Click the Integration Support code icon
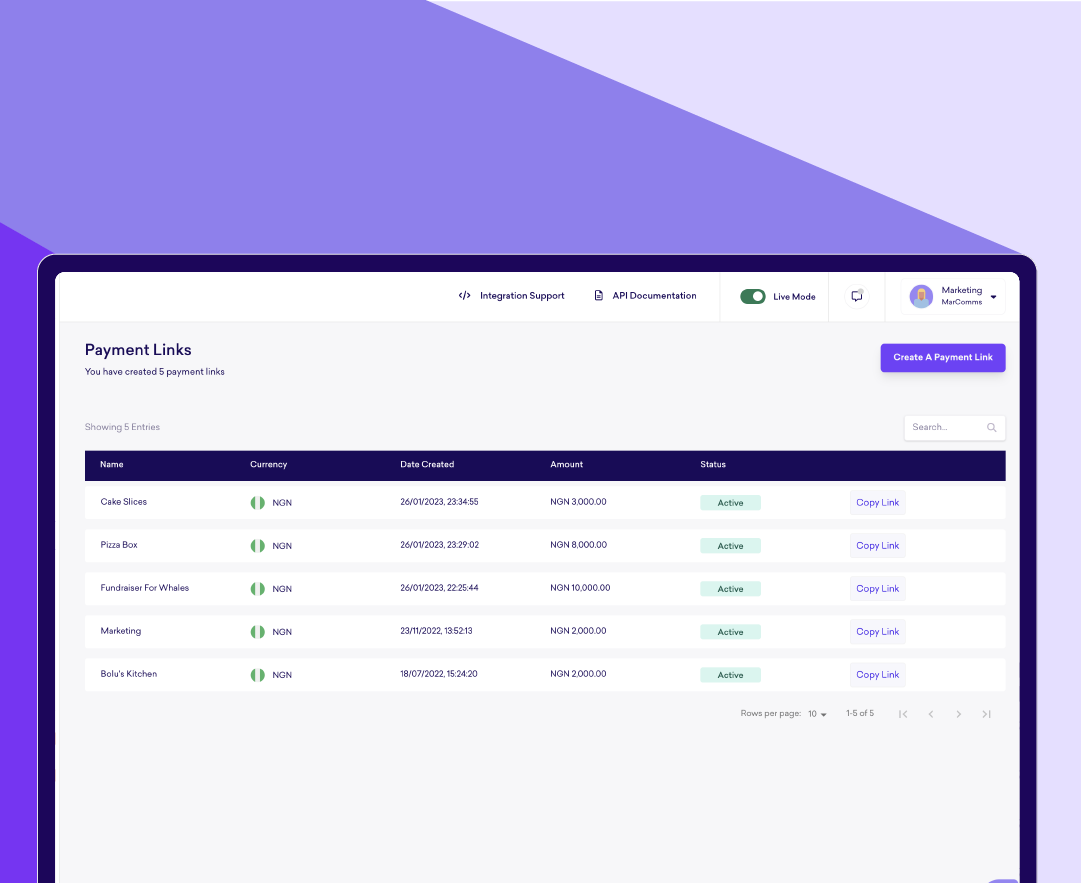1081x883 pixels. tap(465, 296)
